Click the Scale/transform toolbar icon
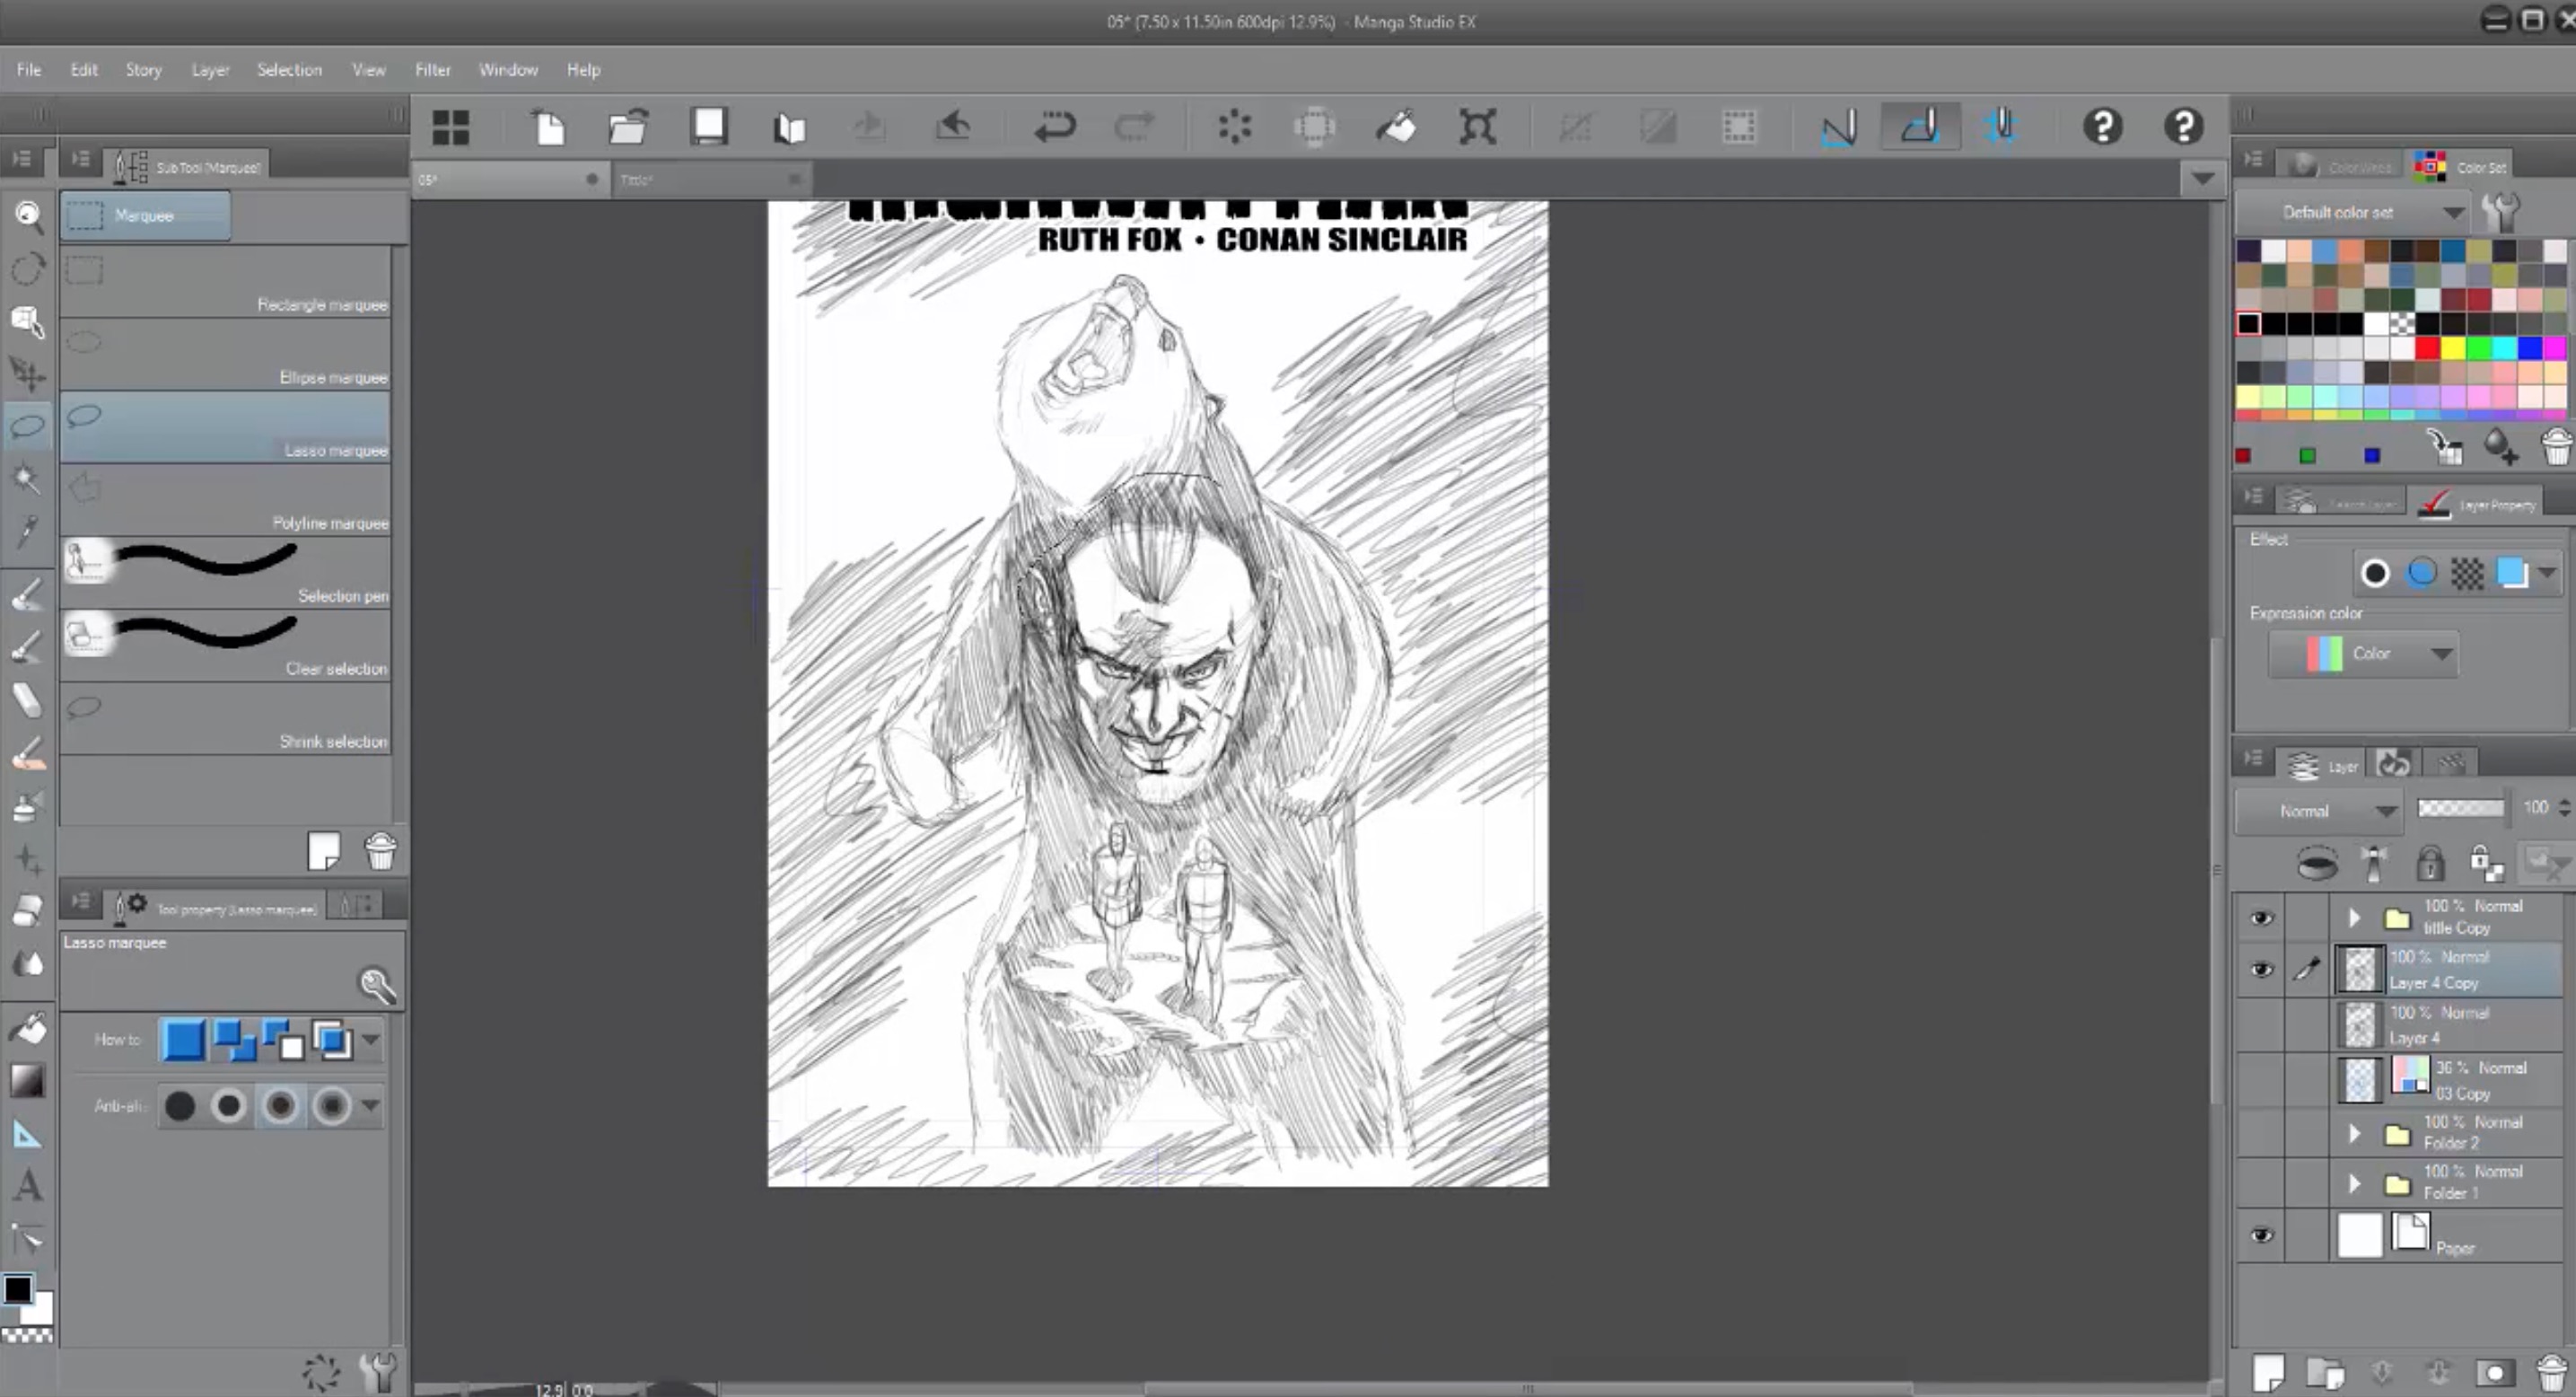This screenshot has width=2576, height=1397. pyautogui.click(x=1477, y=127)
